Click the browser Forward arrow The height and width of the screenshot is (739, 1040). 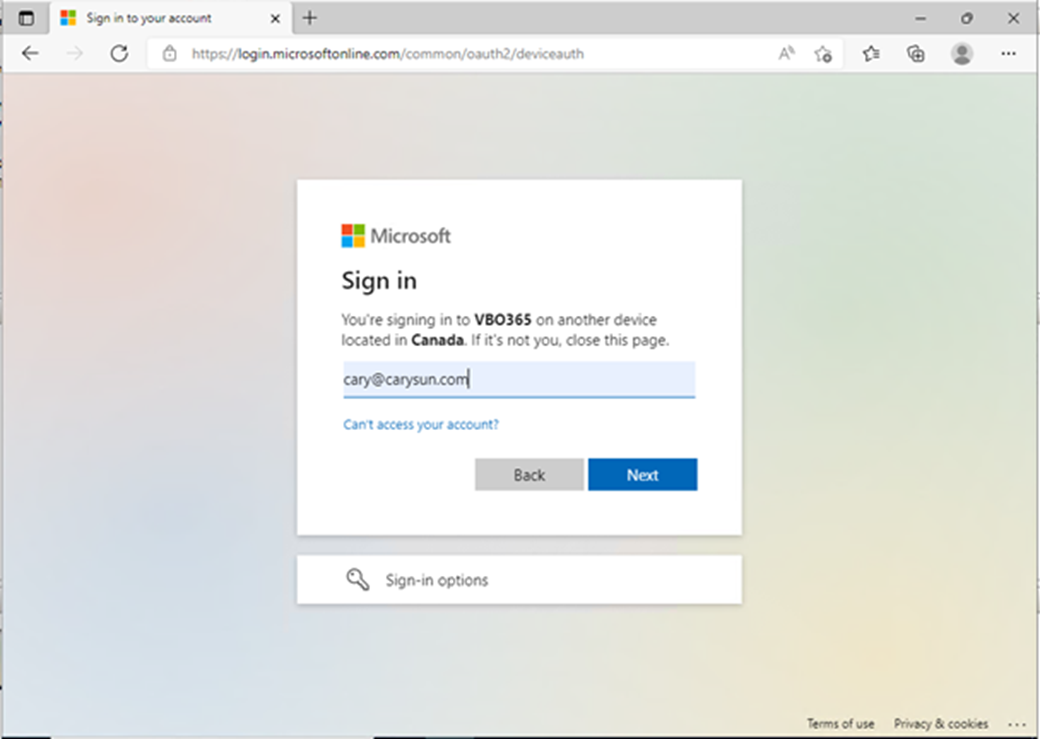click(x=75, y=53)
